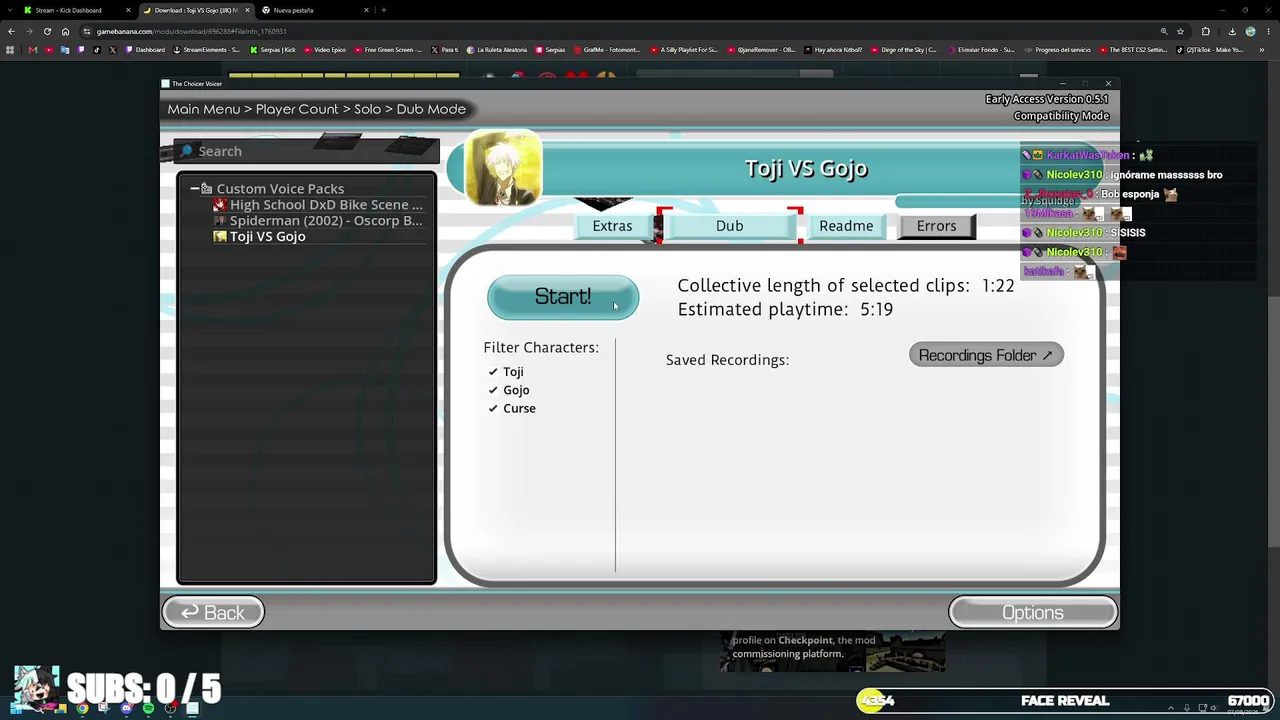This screenshot has width=1280, height=720.
Task: Go to Solo breadcrumb
Action: (367, 109)
